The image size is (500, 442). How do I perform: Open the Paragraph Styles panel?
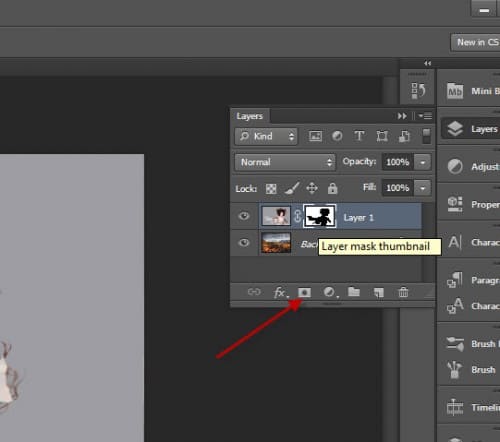click(x=473, y=280)
